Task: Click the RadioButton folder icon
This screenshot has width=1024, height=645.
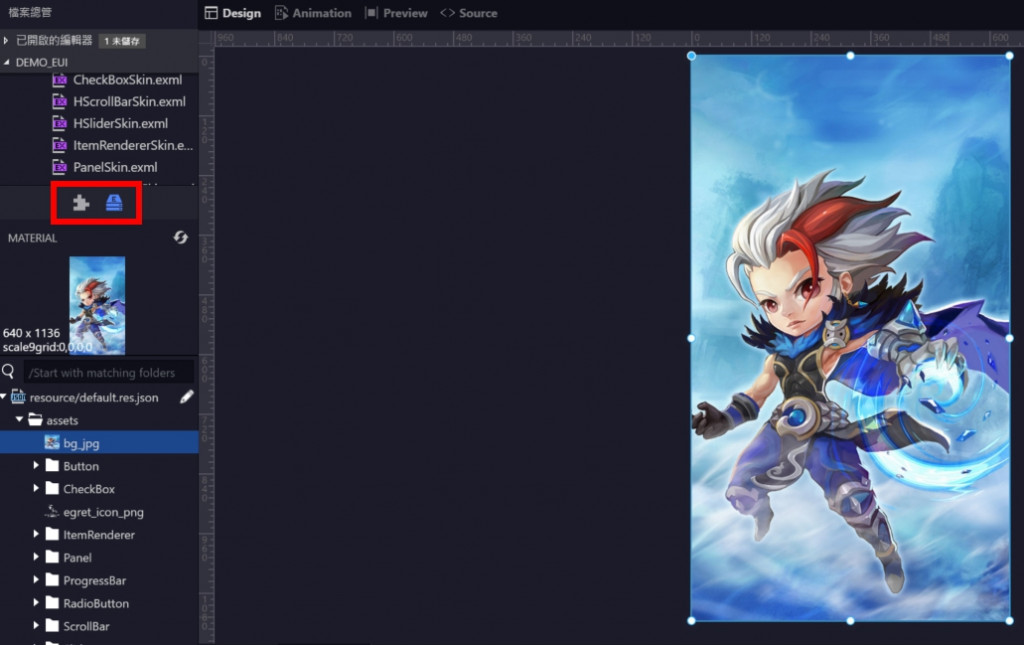Action: pos(52,603)
